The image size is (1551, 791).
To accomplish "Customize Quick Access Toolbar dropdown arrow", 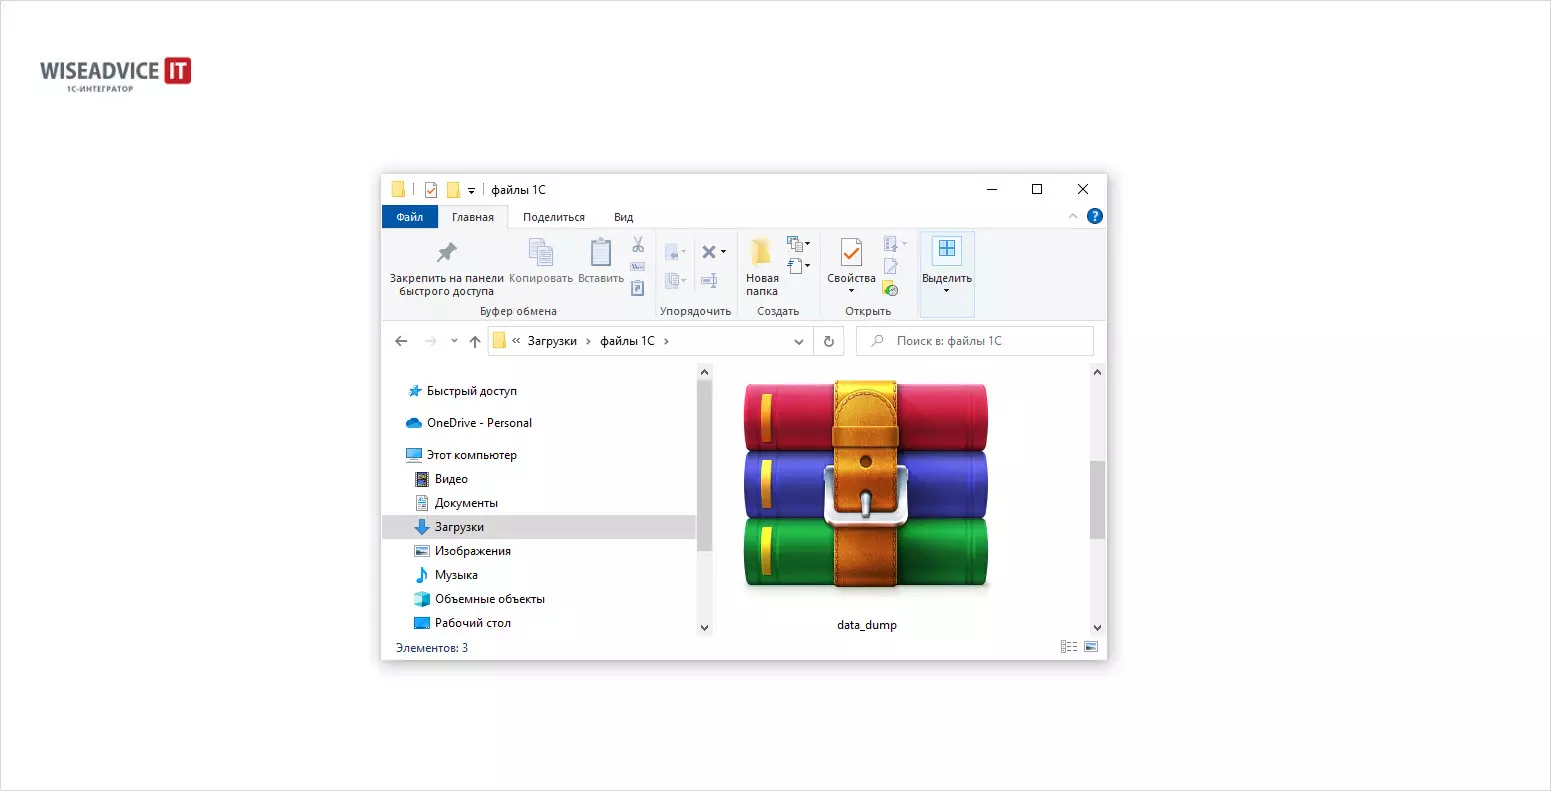I will tap(471, 190).
